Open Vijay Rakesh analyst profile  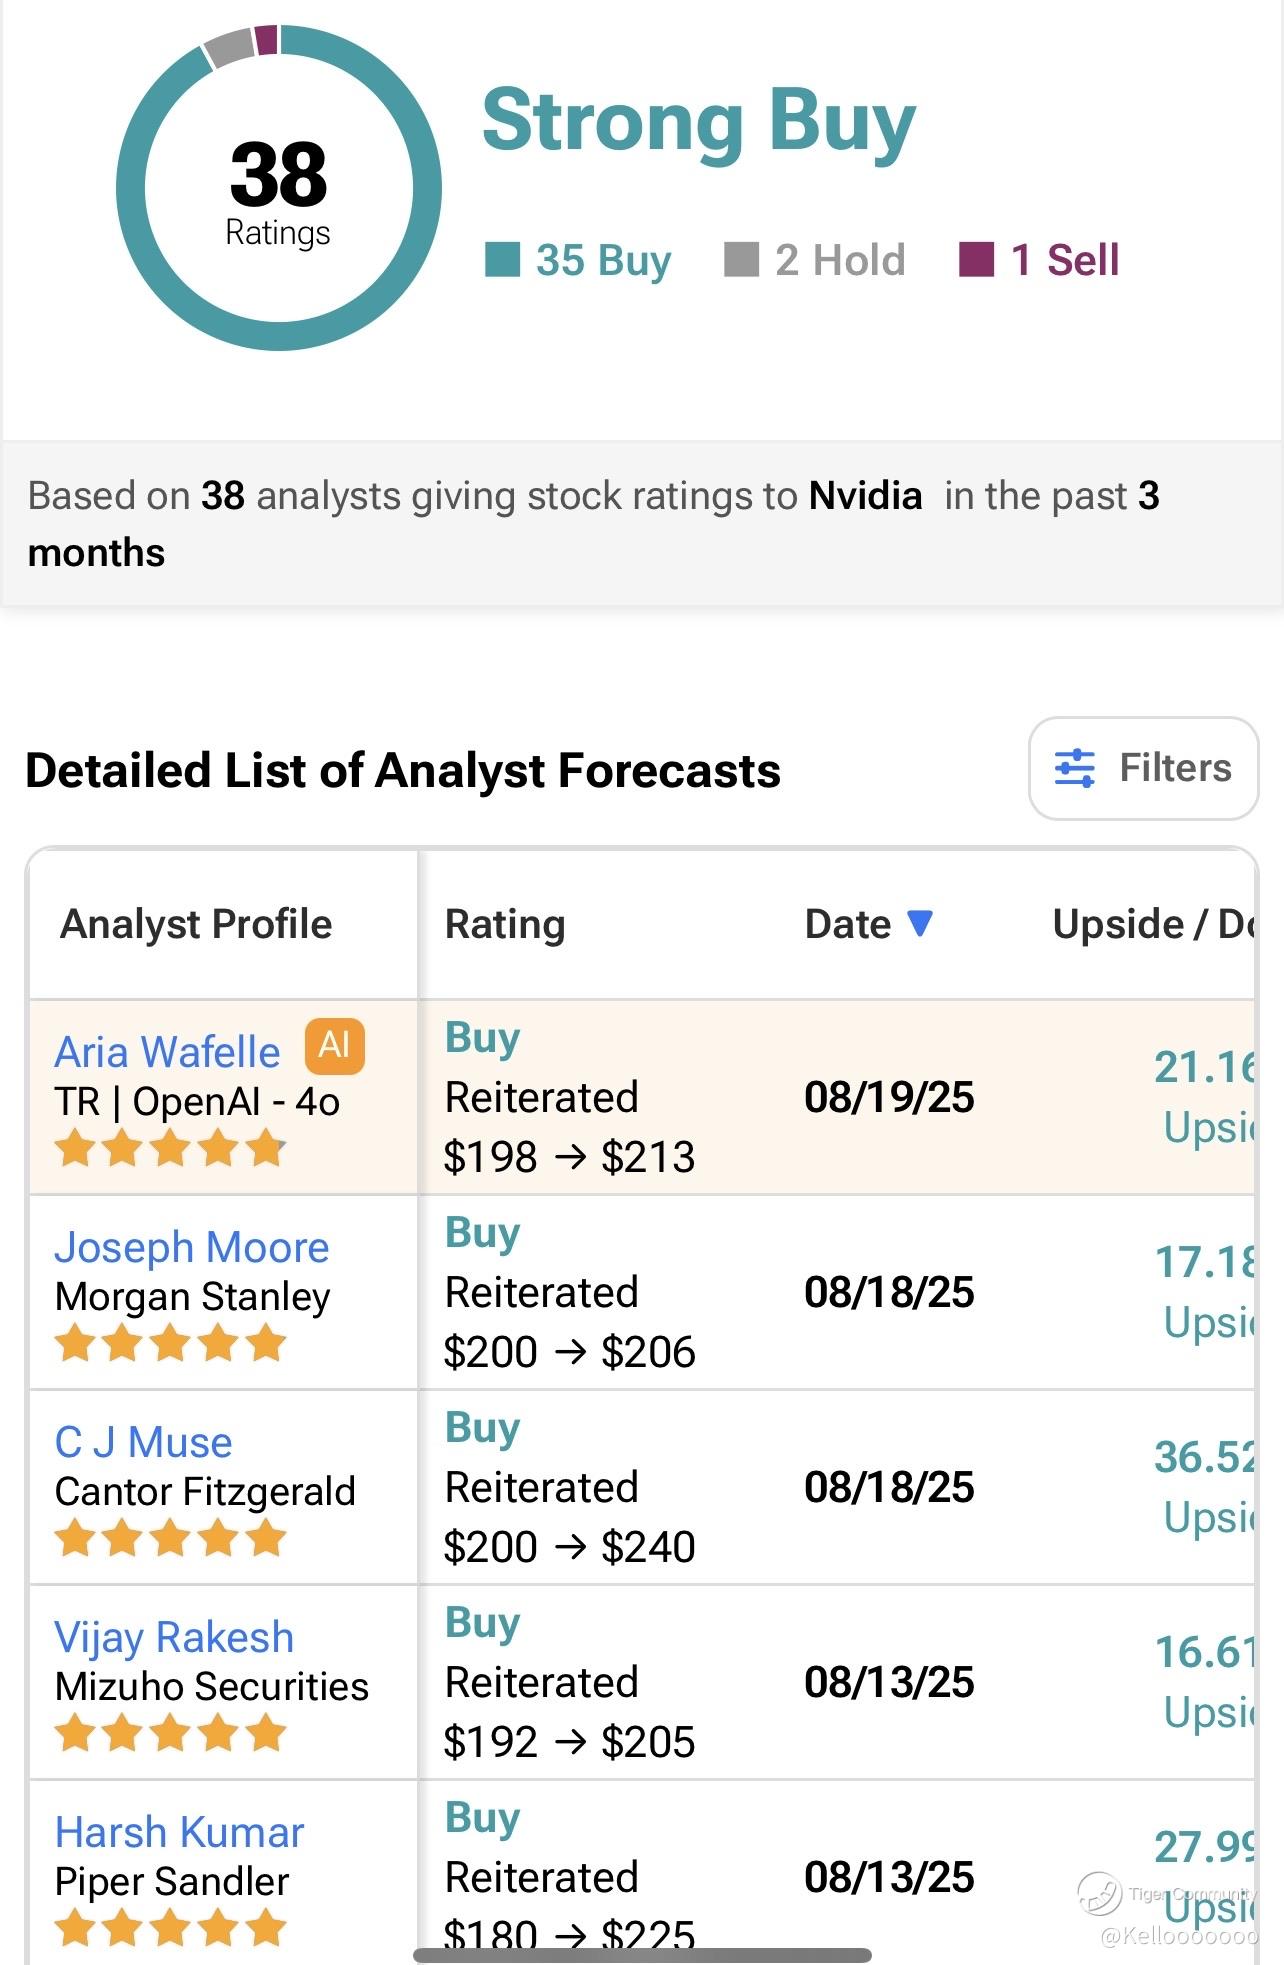pos(174,1637)
